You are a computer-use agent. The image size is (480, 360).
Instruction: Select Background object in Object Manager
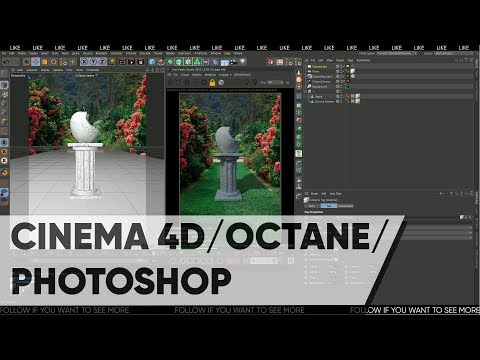320,86
